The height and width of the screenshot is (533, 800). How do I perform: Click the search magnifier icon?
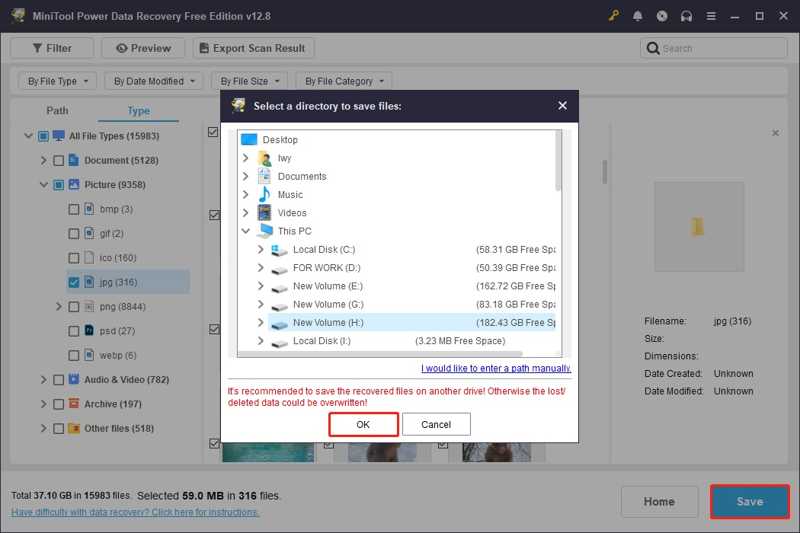[x=653, y=48]
